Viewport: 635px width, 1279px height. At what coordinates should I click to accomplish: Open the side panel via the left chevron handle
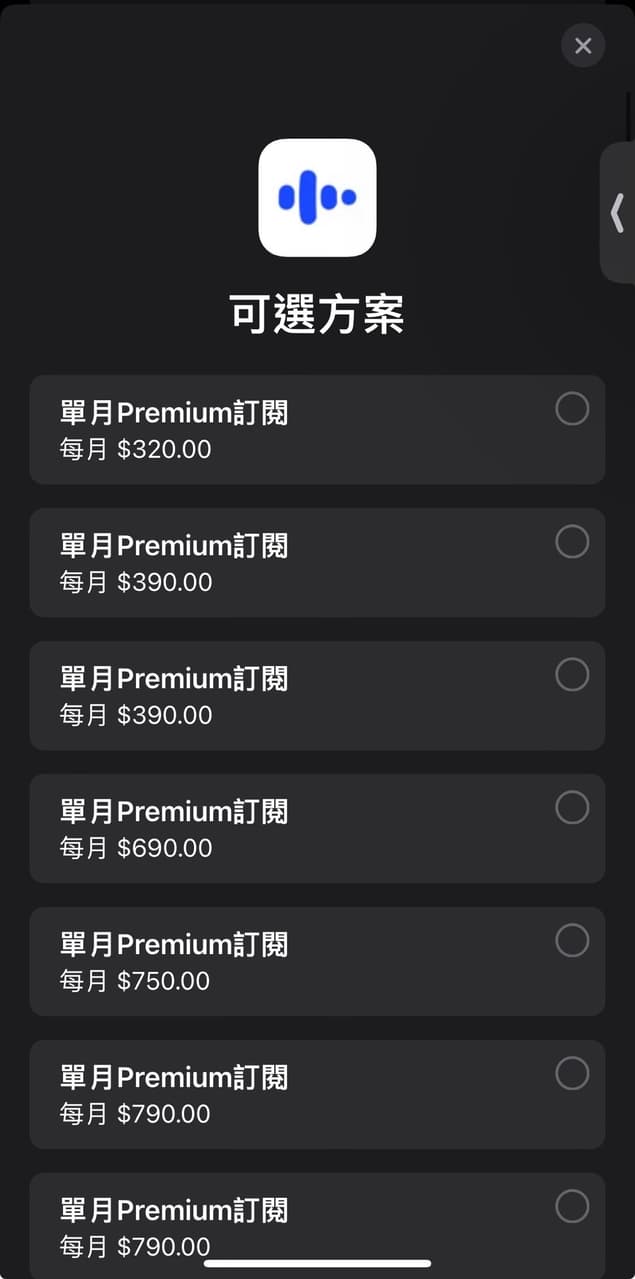click(617, 213)
